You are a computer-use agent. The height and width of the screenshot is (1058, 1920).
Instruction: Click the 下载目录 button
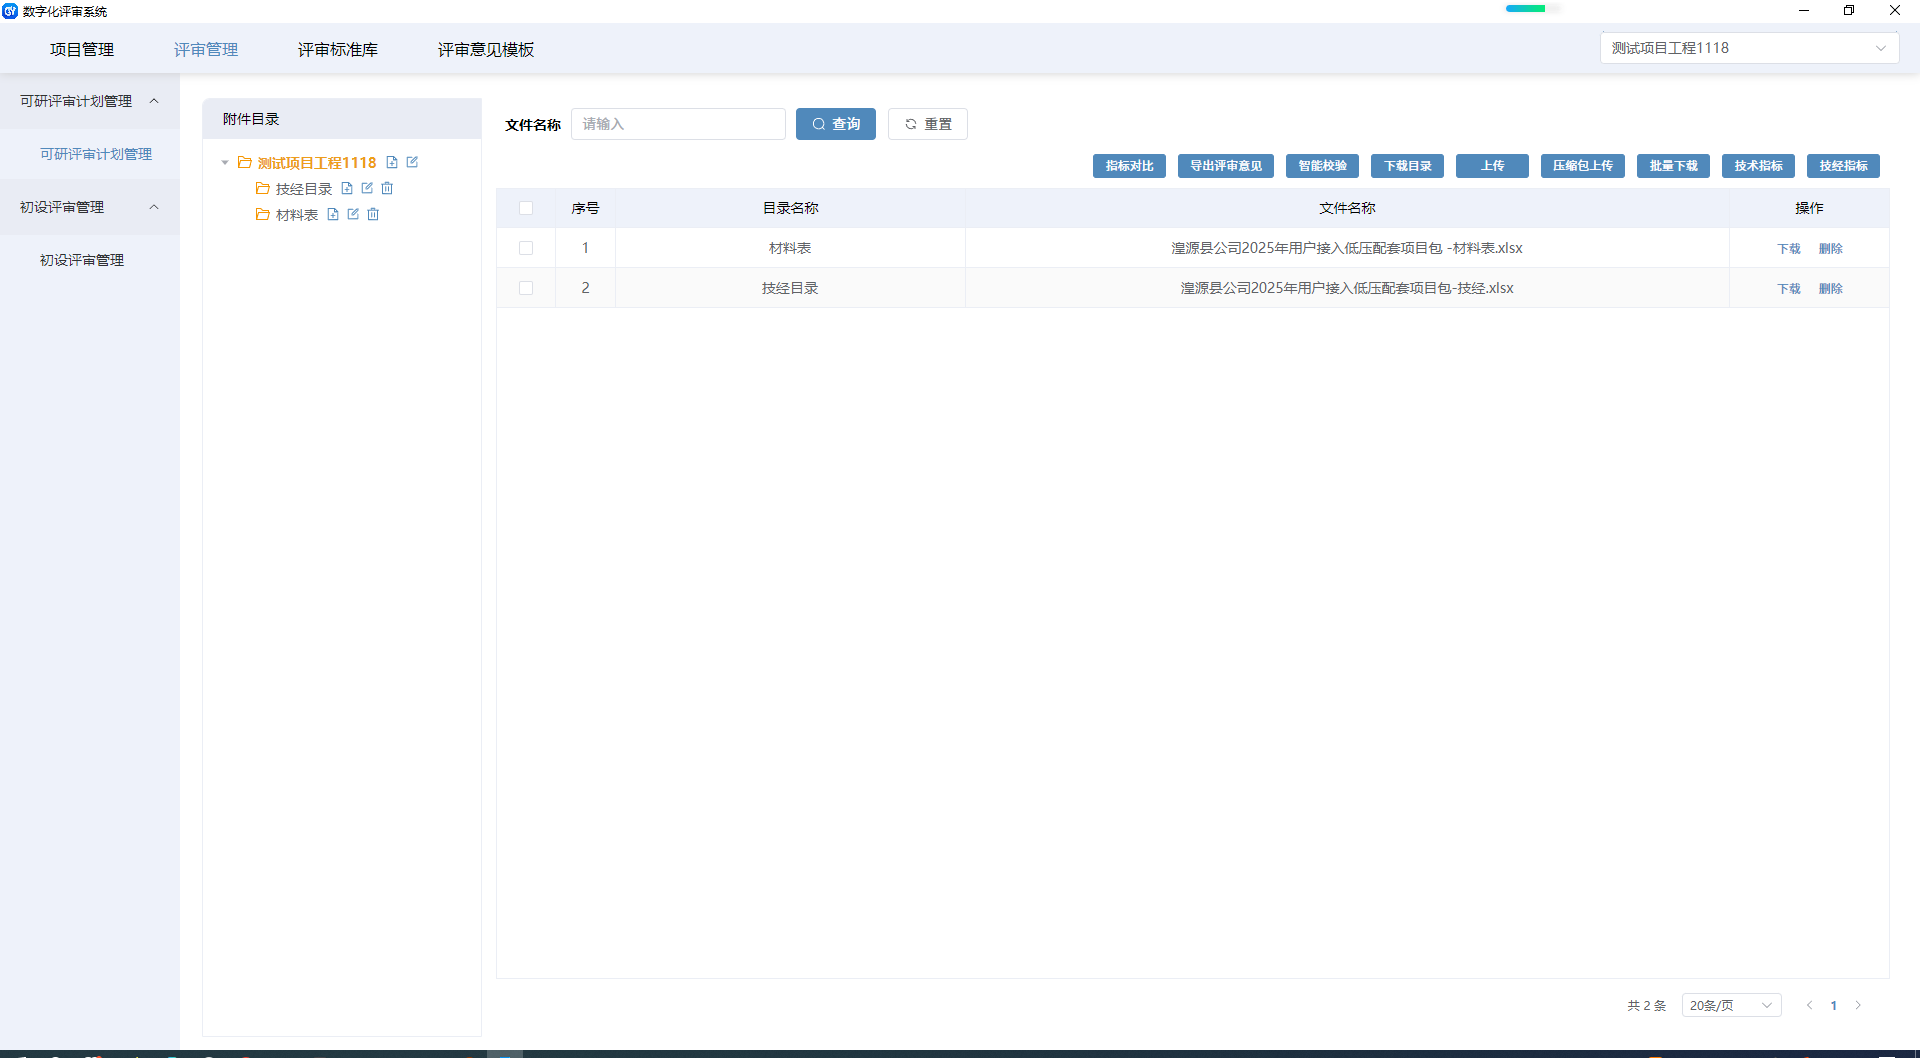pyautogui.click(x=1407, y=166)
